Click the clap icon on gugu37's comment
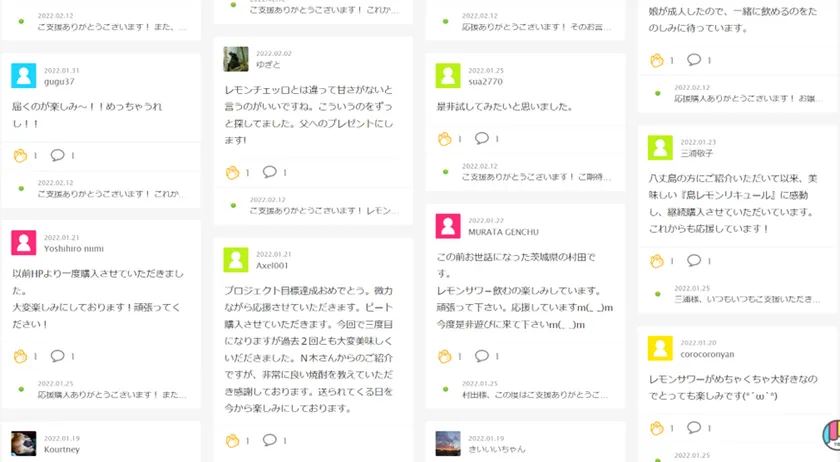Image resolution: width=840 pixels, height=462 pixels. click(x=20, y=155)
